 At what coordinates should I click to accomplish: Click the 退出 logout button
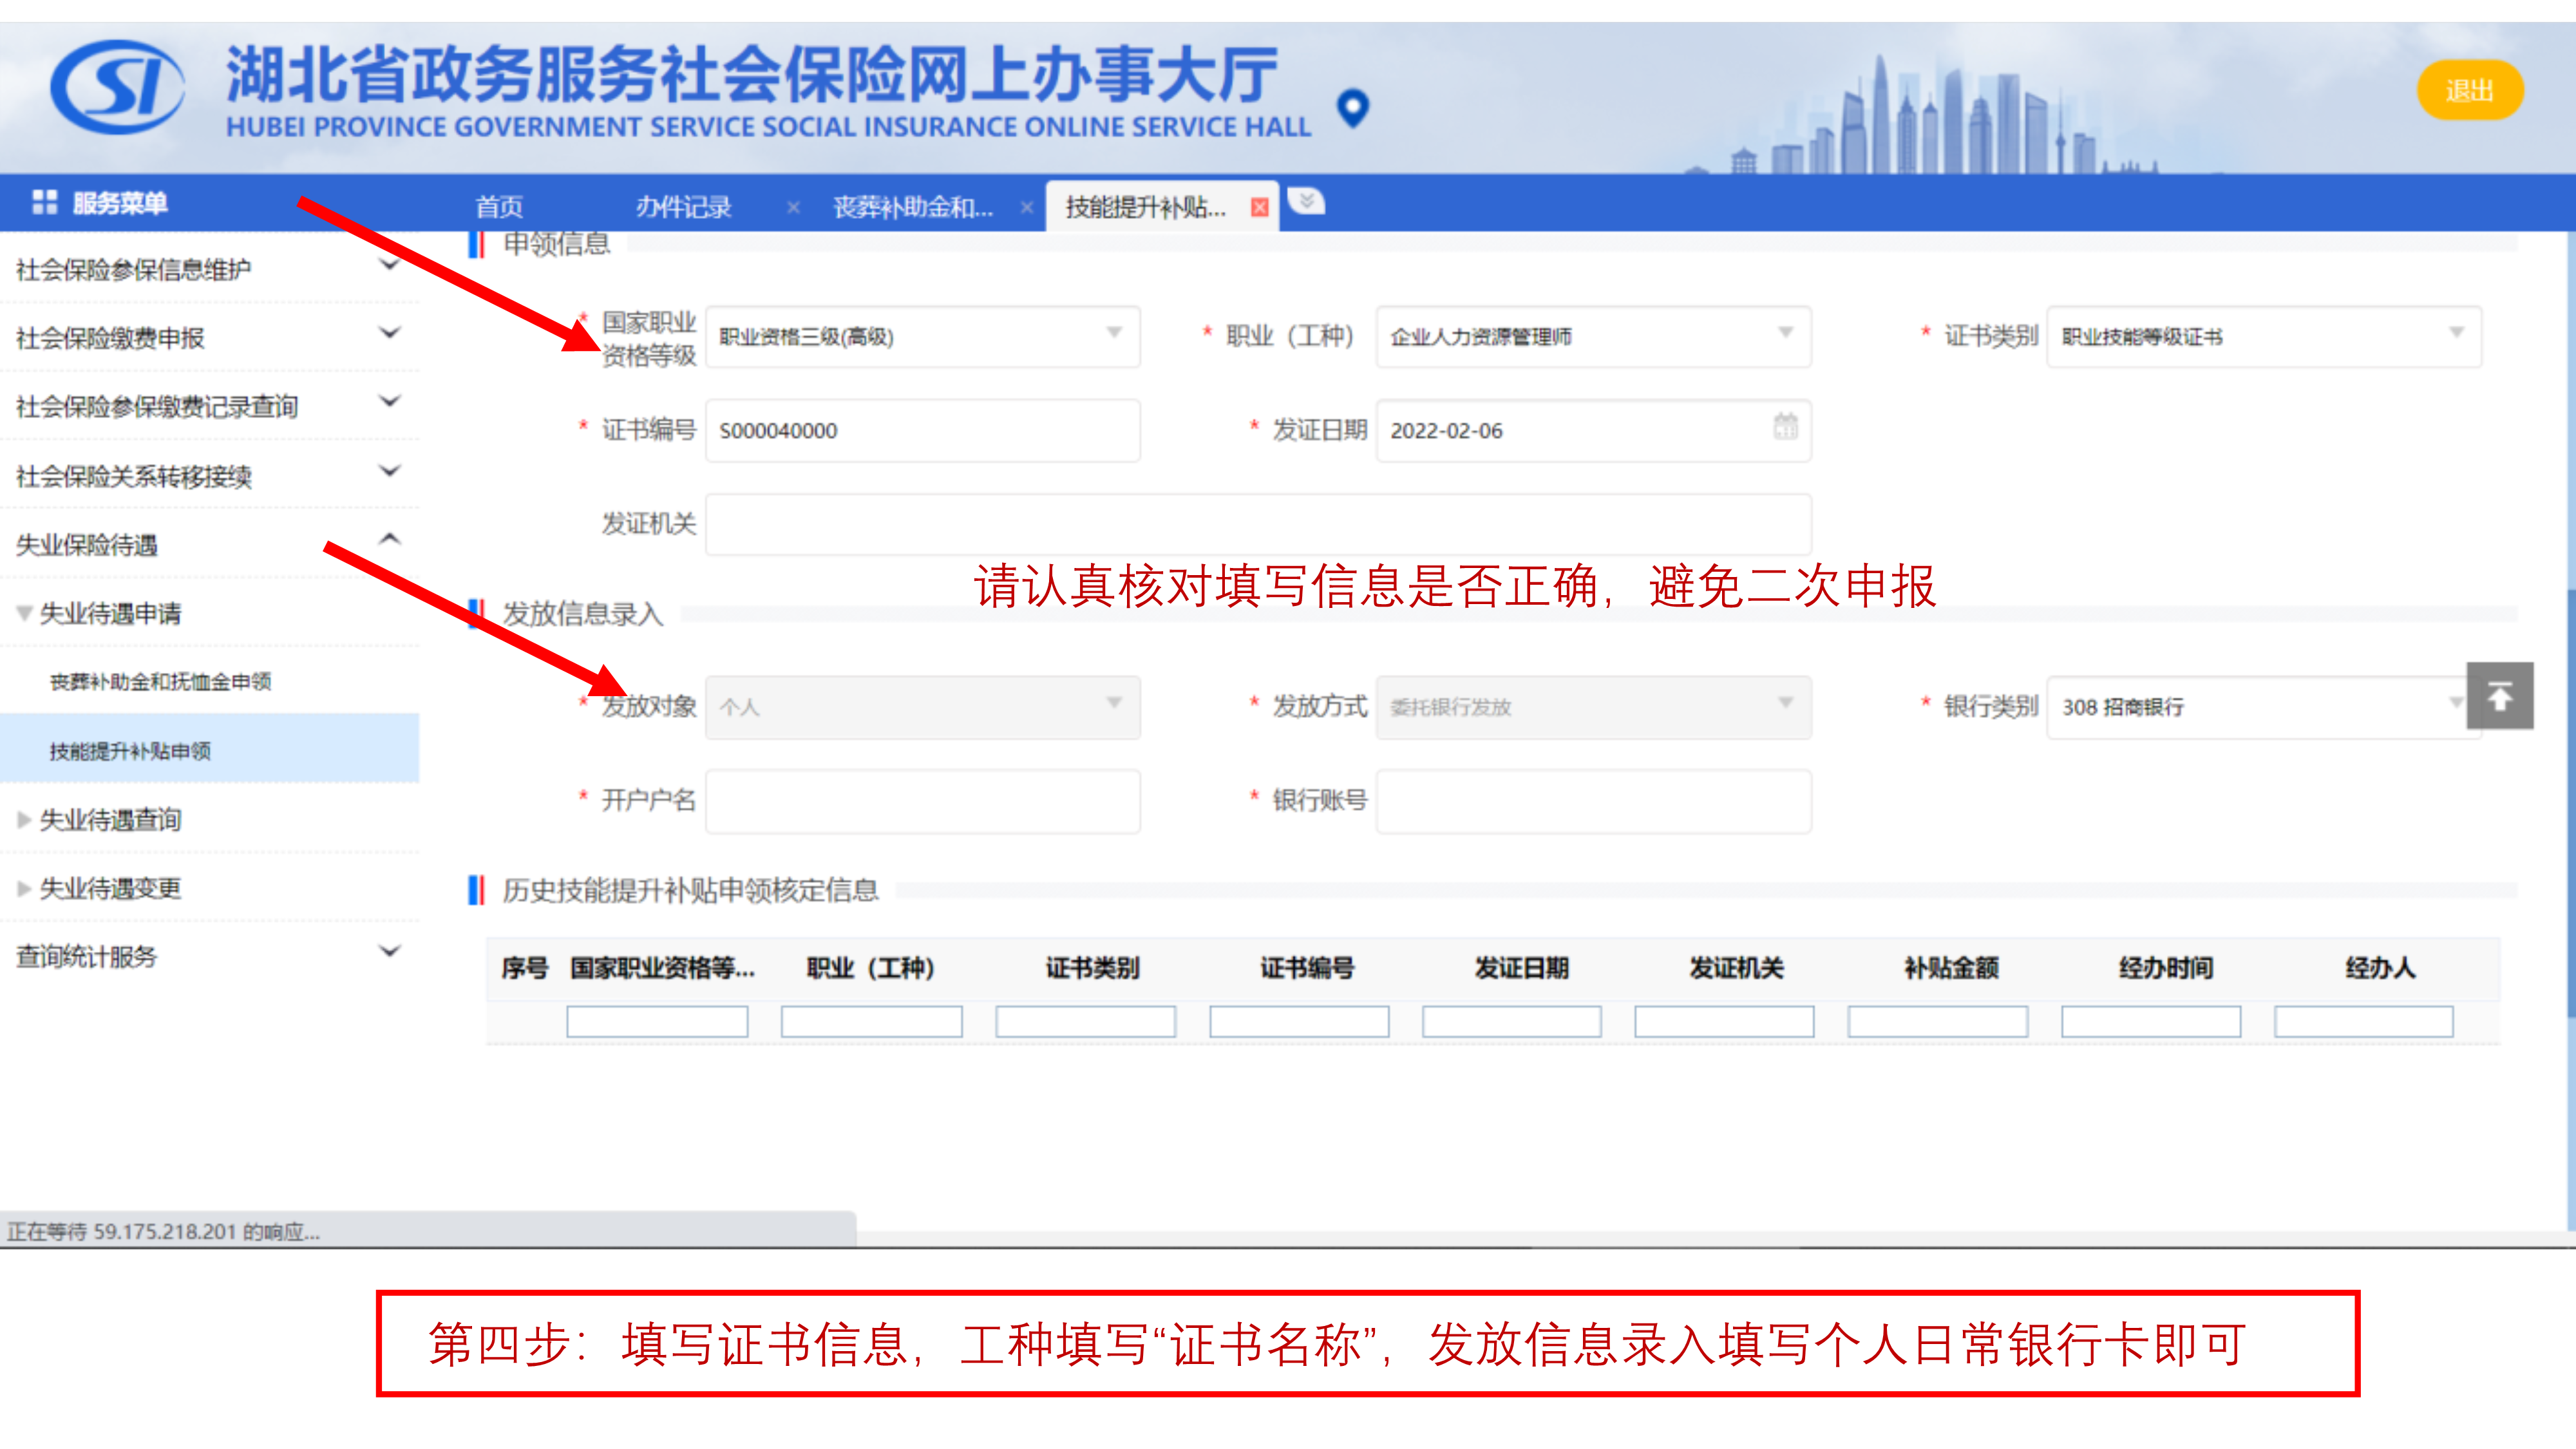click(2469, 91)
